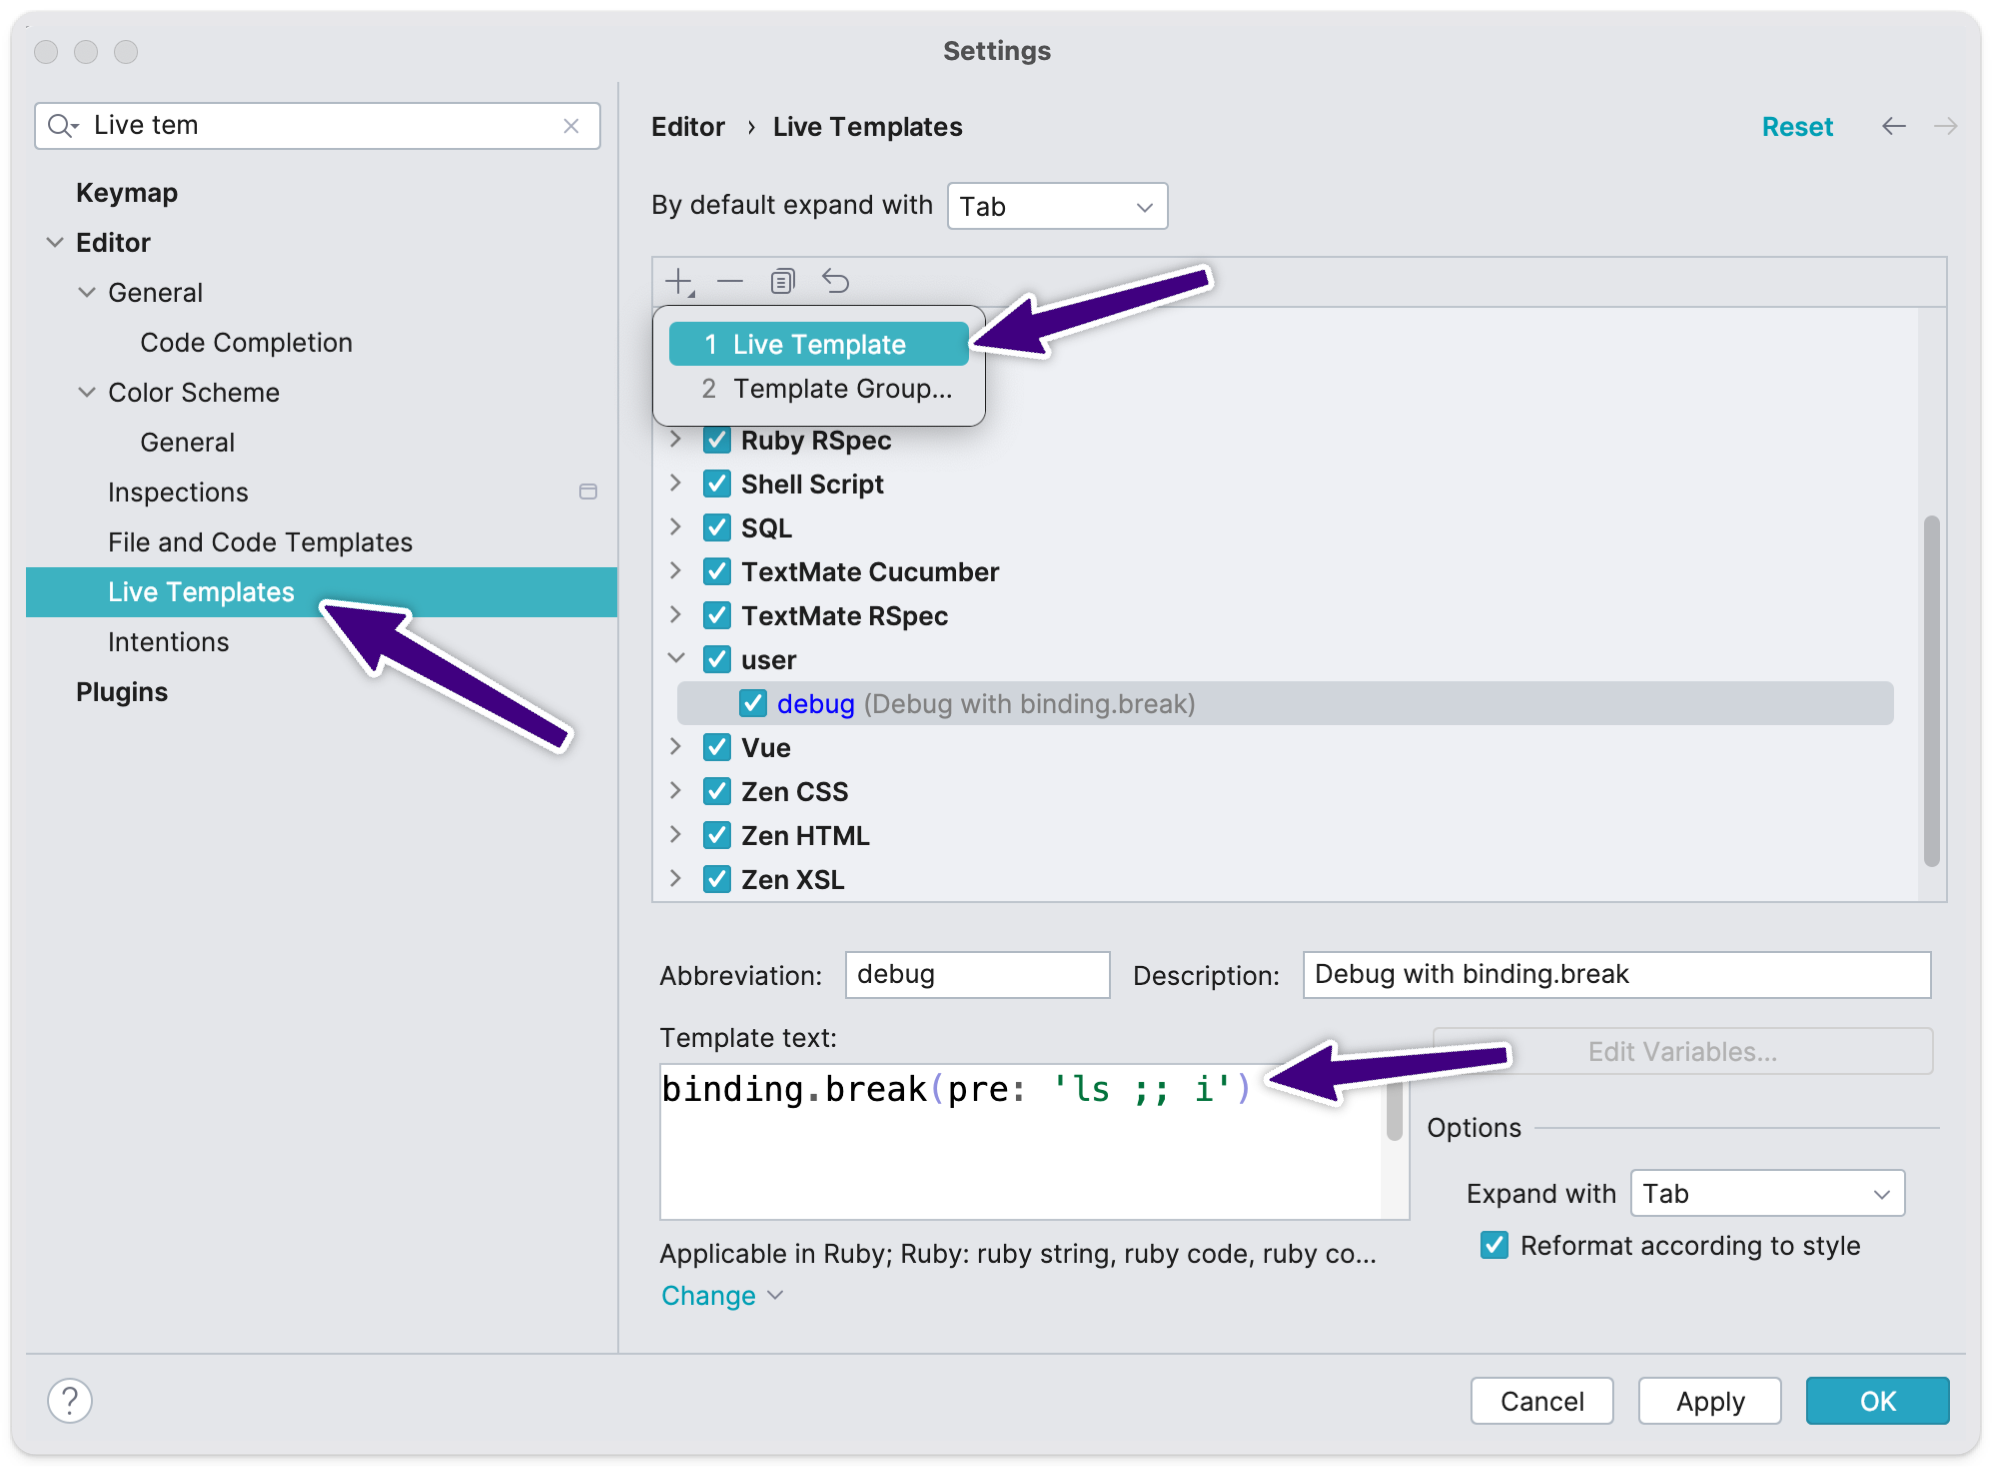
Task: Toggle the SQL group checkbox
Action: pyautogui.click(x=717, y=528)
